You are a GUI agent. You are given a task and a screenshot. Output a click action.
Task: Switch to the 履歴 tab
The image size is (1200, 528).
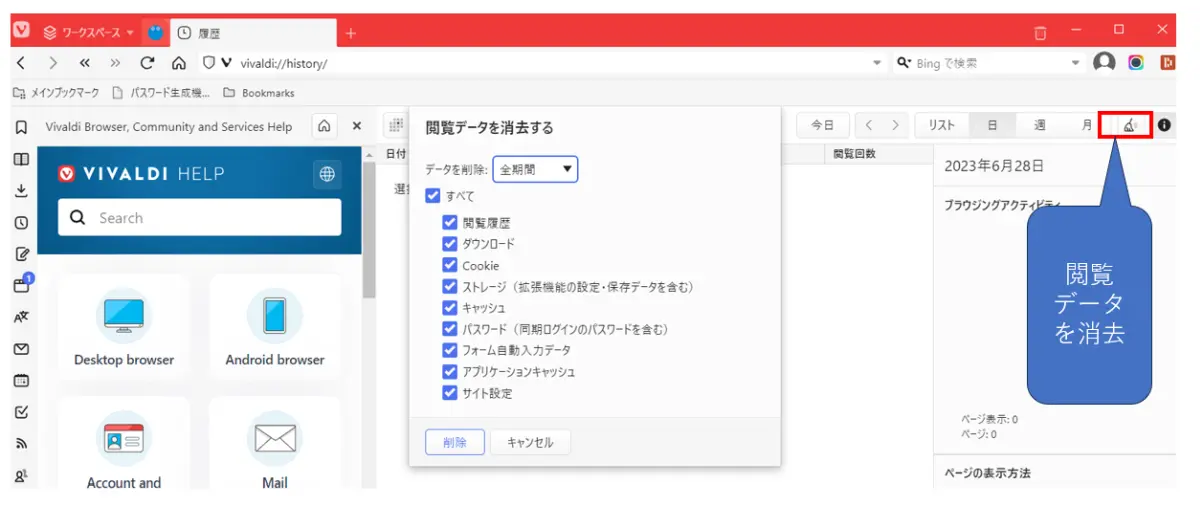[254, 33]
